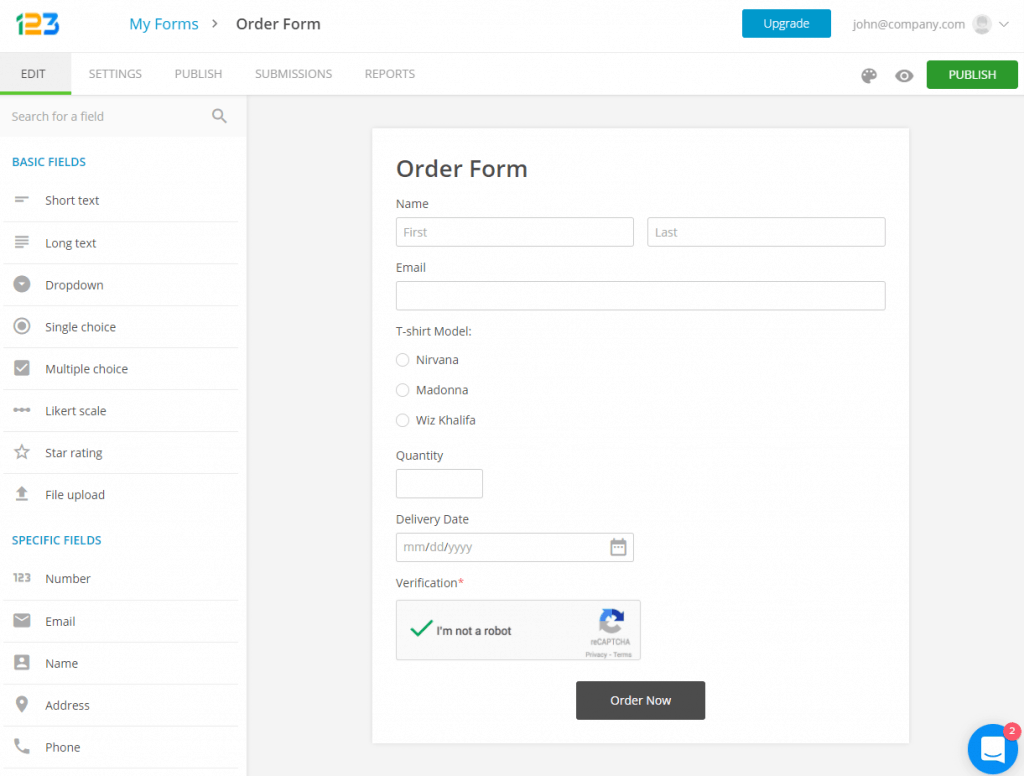The width and height of the screenshot is (1024, 776).
Task: Click the Email envelope icon in sidebar
Action: [x=22, y=621]
